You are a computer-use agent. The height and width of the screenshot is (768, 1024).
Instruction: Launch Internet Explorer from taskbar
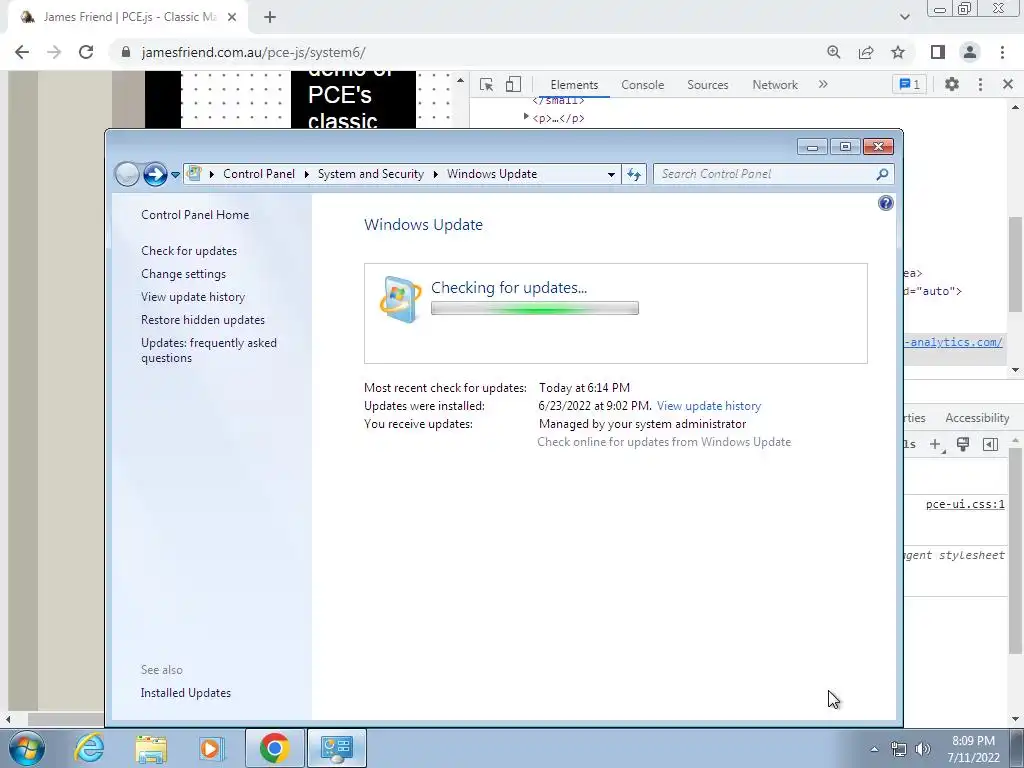(x=89, y=748)
